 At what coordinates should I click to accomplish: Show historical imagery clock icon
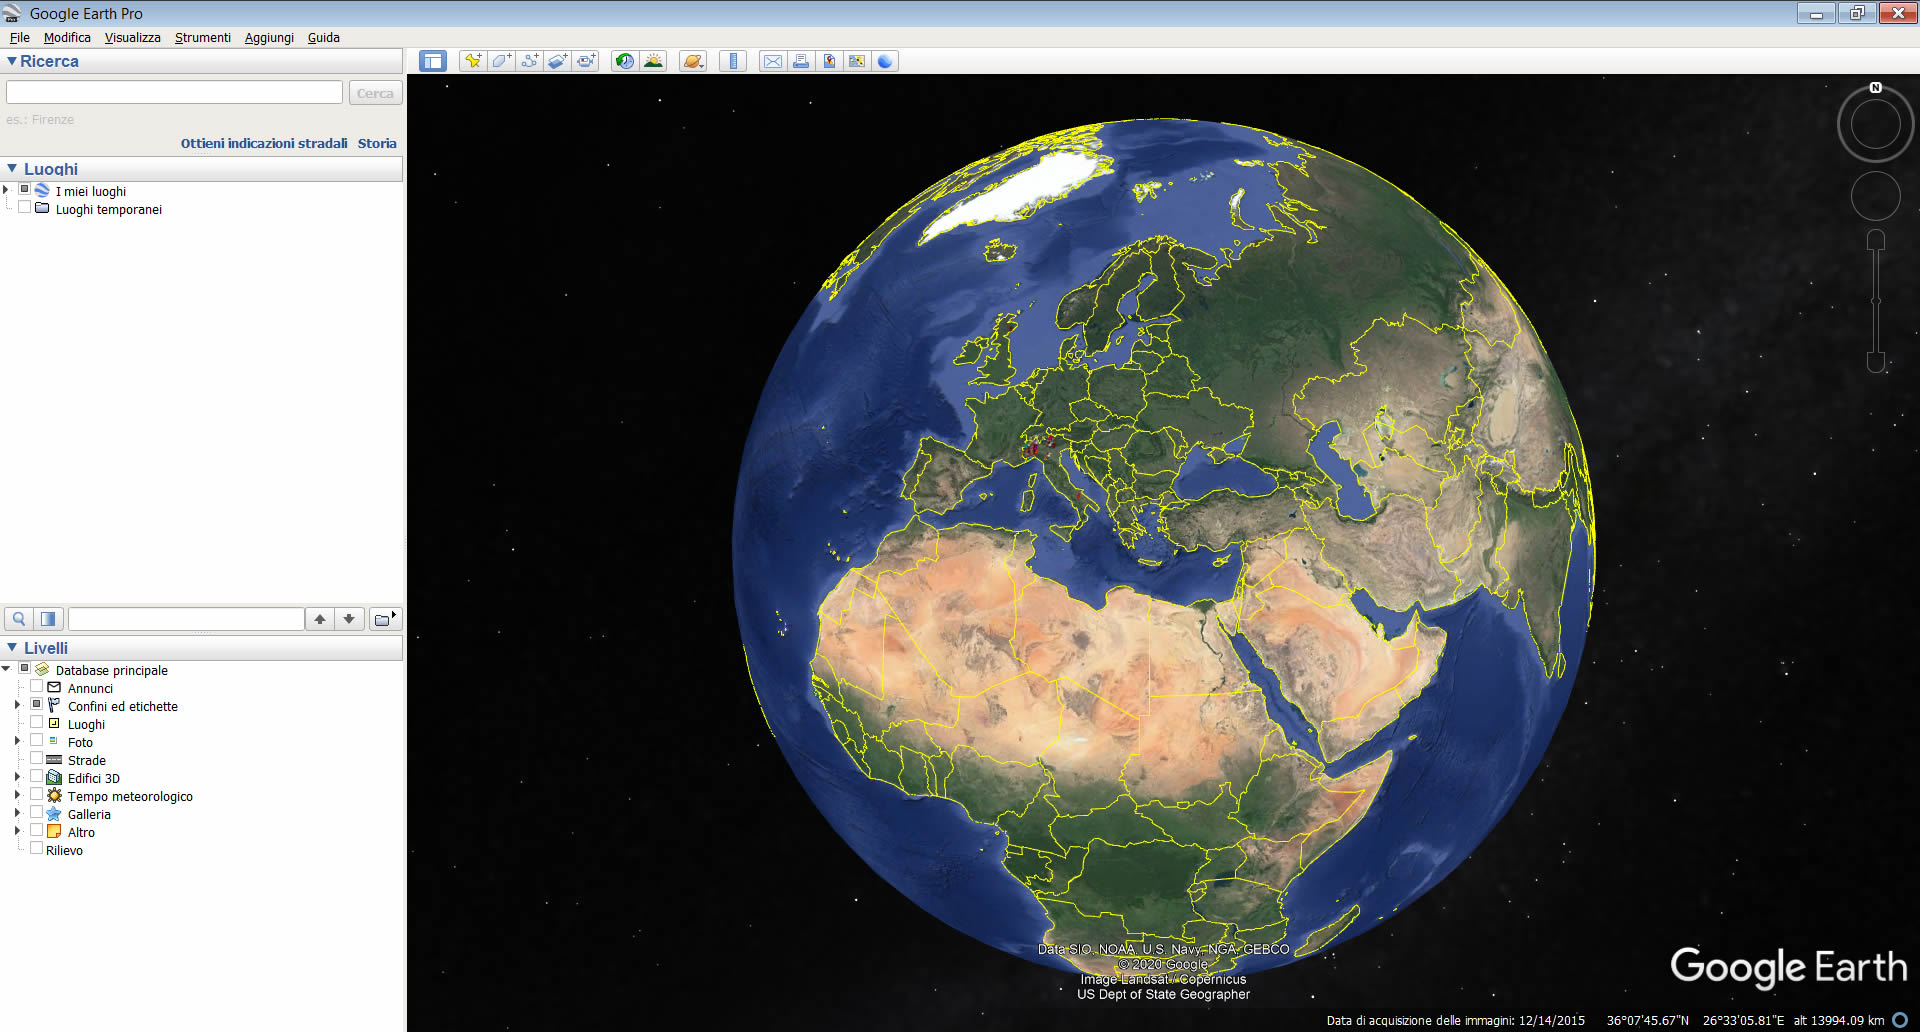coord(625,61)
